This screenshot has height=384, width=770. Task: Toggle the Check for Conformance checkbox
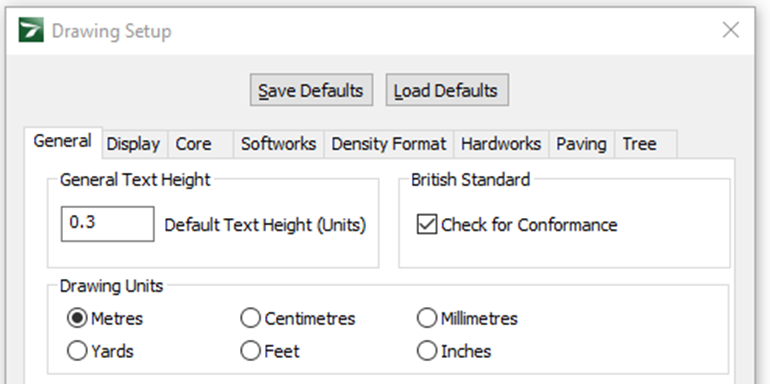(x=427, y=224)
